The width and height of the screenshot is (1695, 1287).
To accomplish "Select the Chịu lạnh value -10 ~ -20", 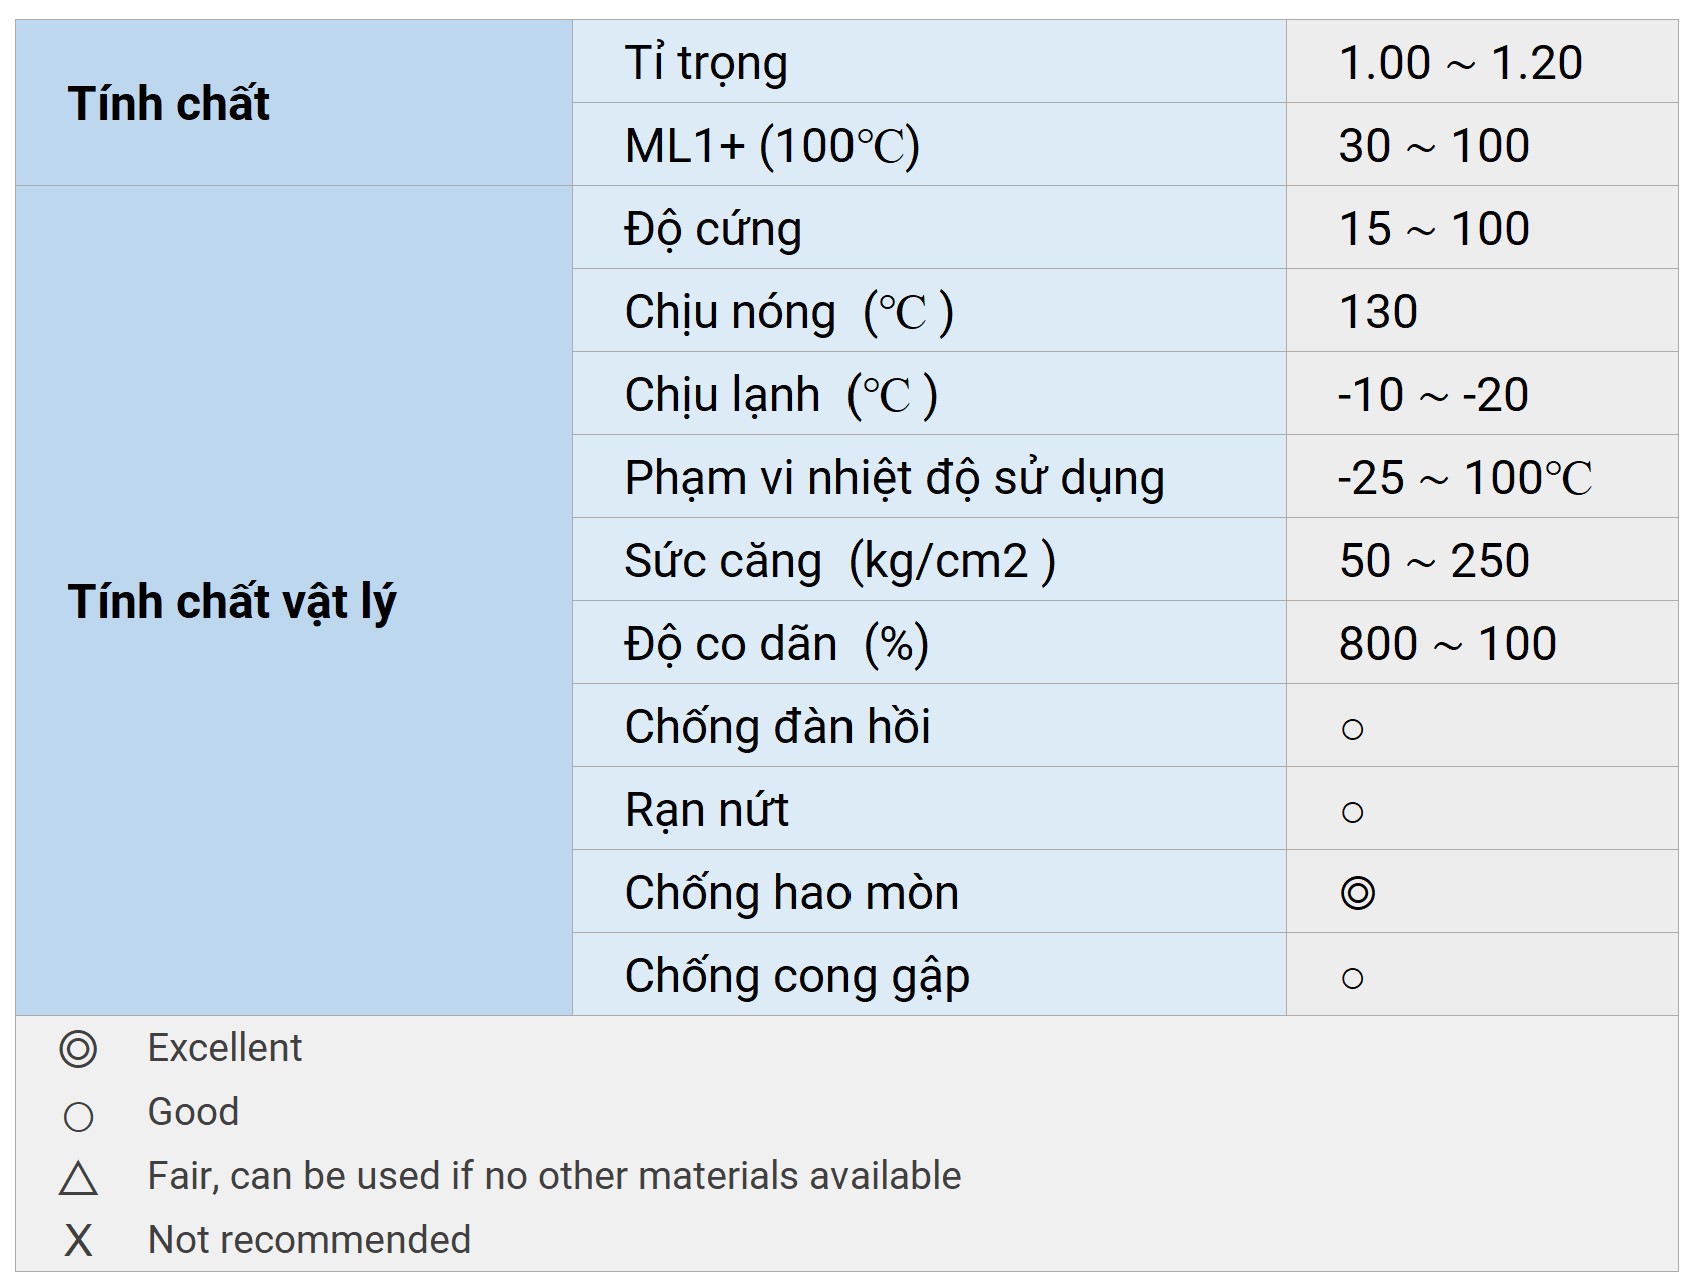I will (1432, 395).
